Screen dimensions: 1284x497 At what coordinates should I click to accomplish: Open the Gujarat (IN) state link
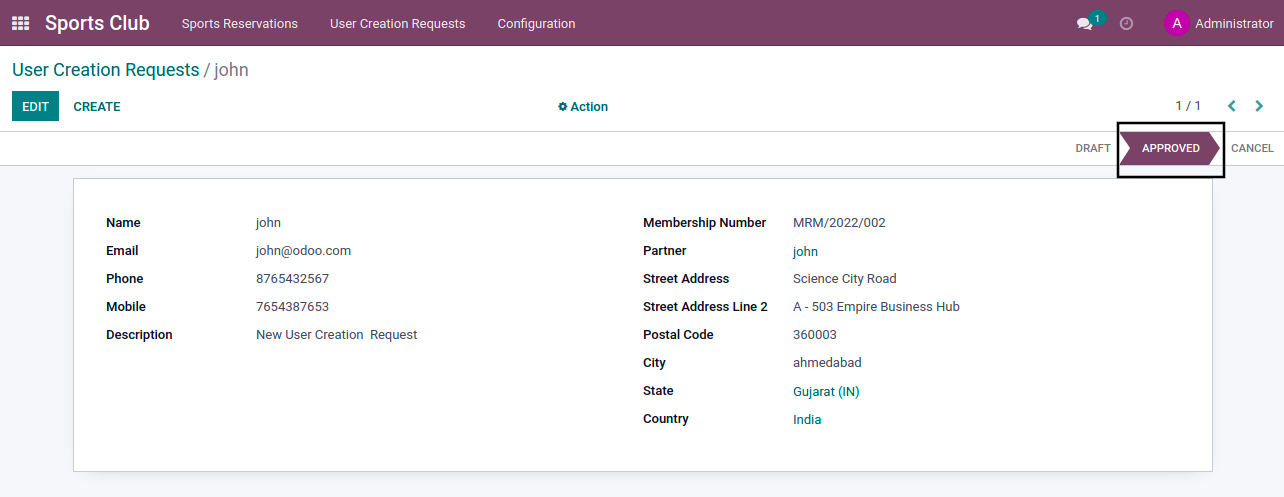pyautogui.click(x=826, y=392)
